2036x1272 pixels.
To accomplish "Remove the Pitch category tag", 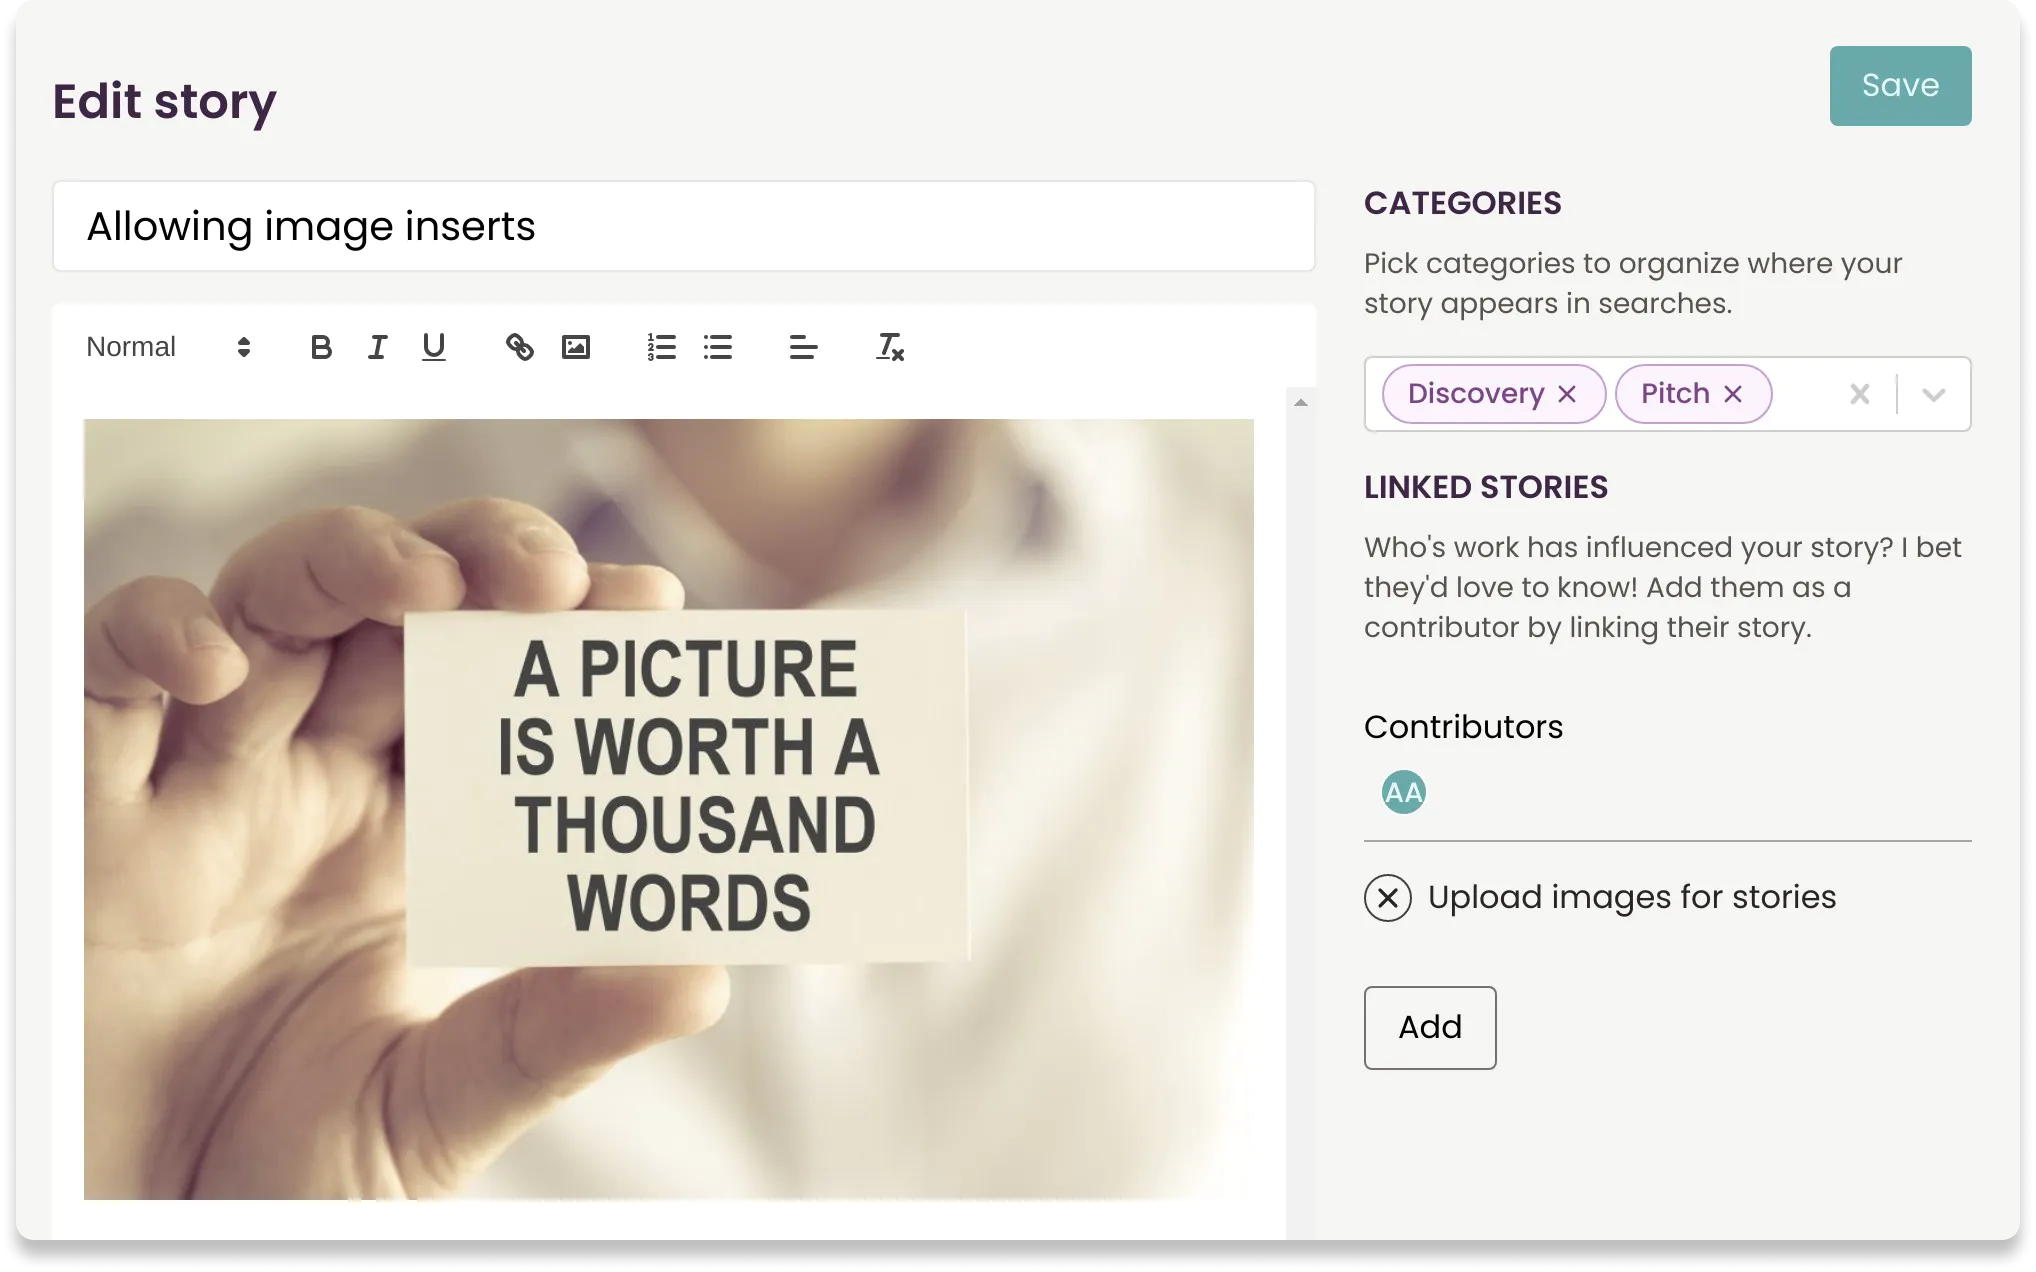I will coord(1733,395).
